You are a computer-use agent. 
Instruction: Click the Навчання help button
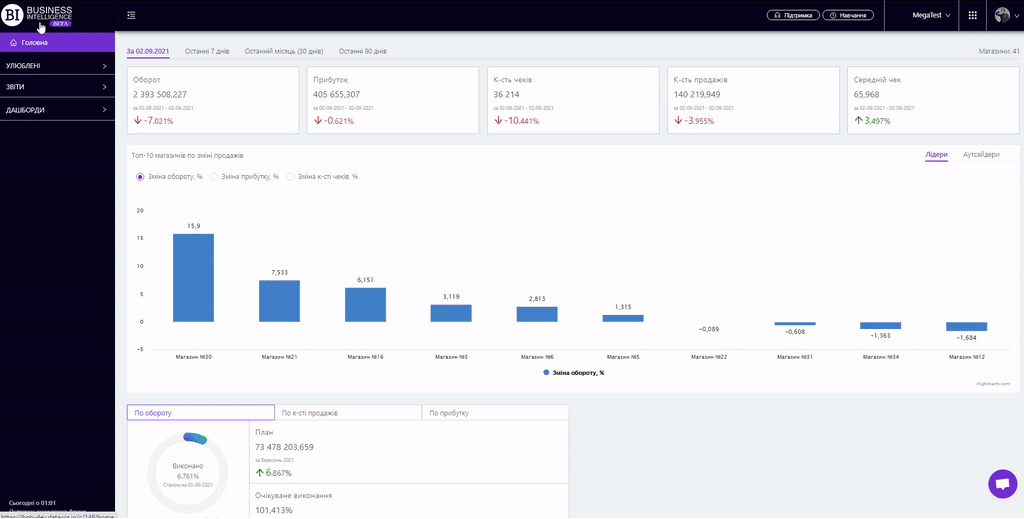[849, 16]
